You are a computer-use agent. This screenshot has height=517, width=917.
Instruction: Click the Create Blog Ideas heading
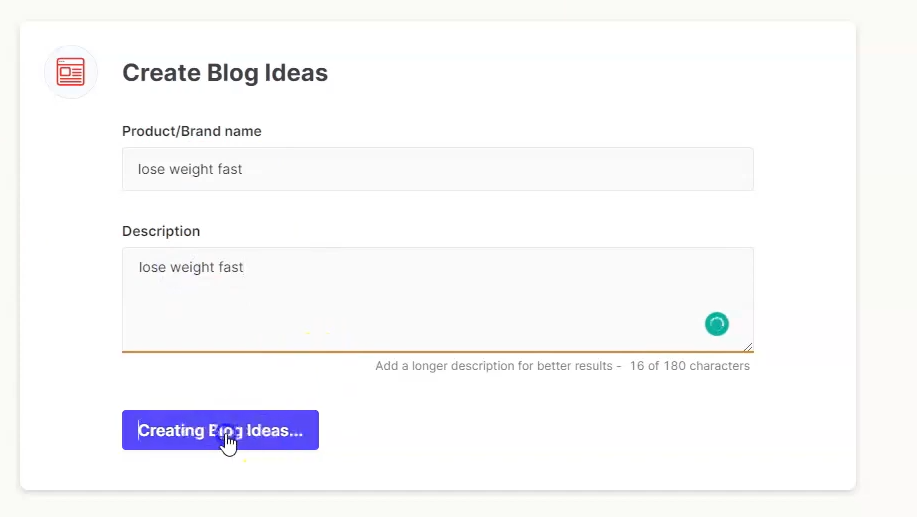coord(225,73)
